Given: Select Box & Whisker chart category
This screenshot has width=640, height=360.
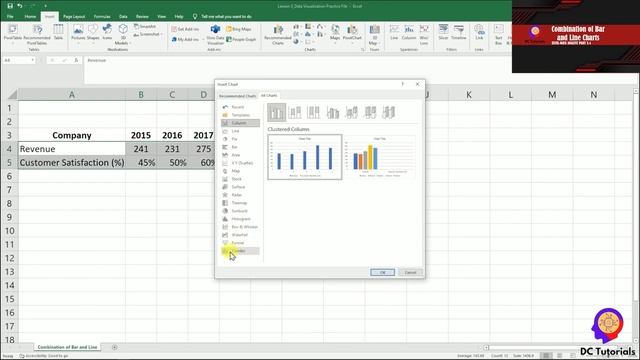Looking at the screenshot, I should tap(240, 227).
